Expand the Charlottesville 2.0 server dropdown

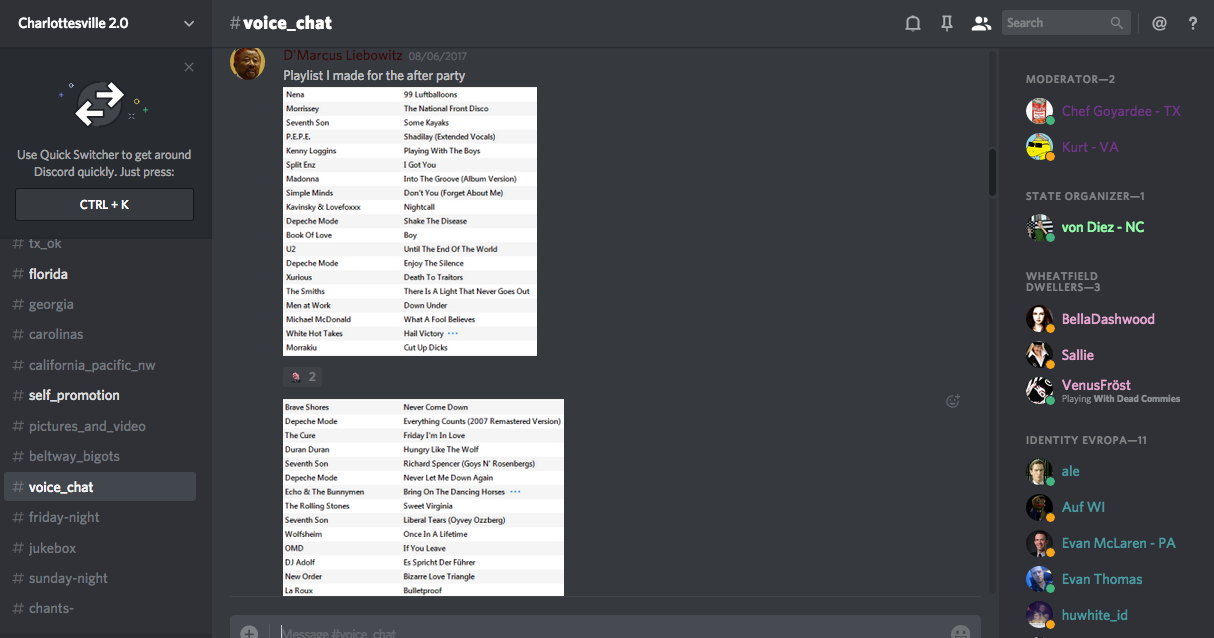[x=189, y=23]
